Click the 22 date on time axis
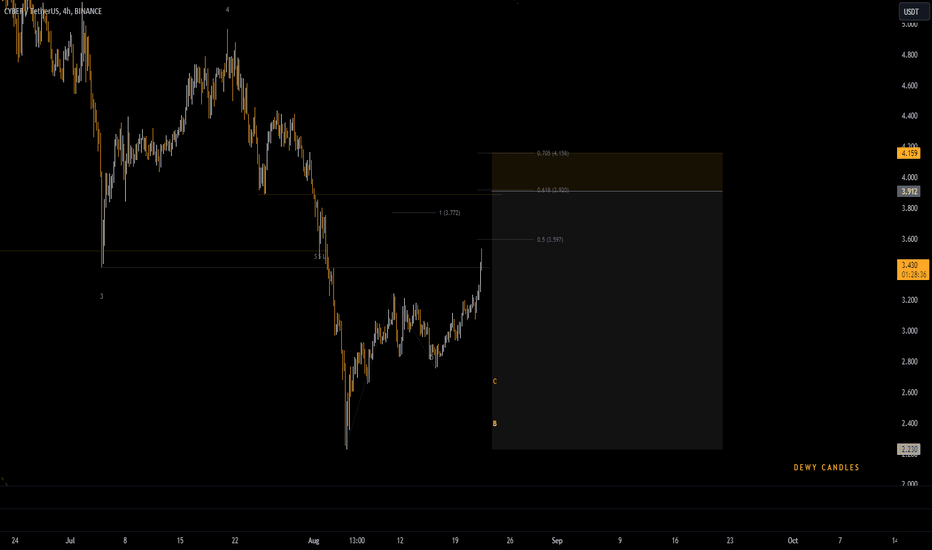This screenshot has height=550, width=932. [x=235, y=540]
